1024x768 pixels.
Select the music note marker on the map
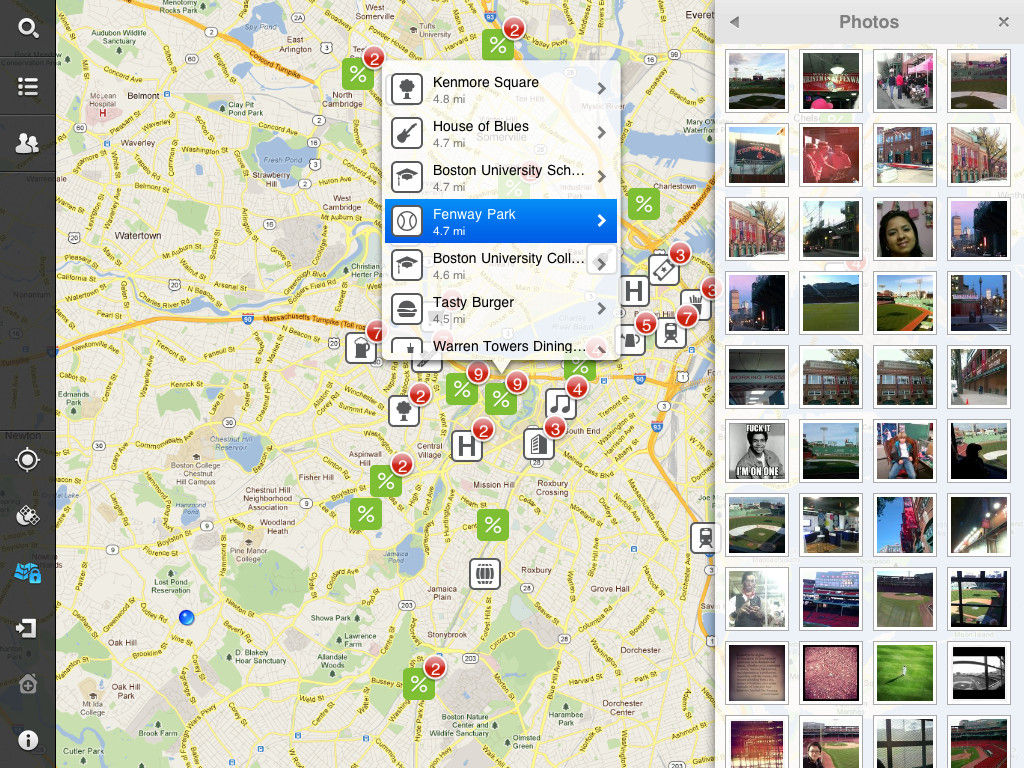[x=561, y=404]
